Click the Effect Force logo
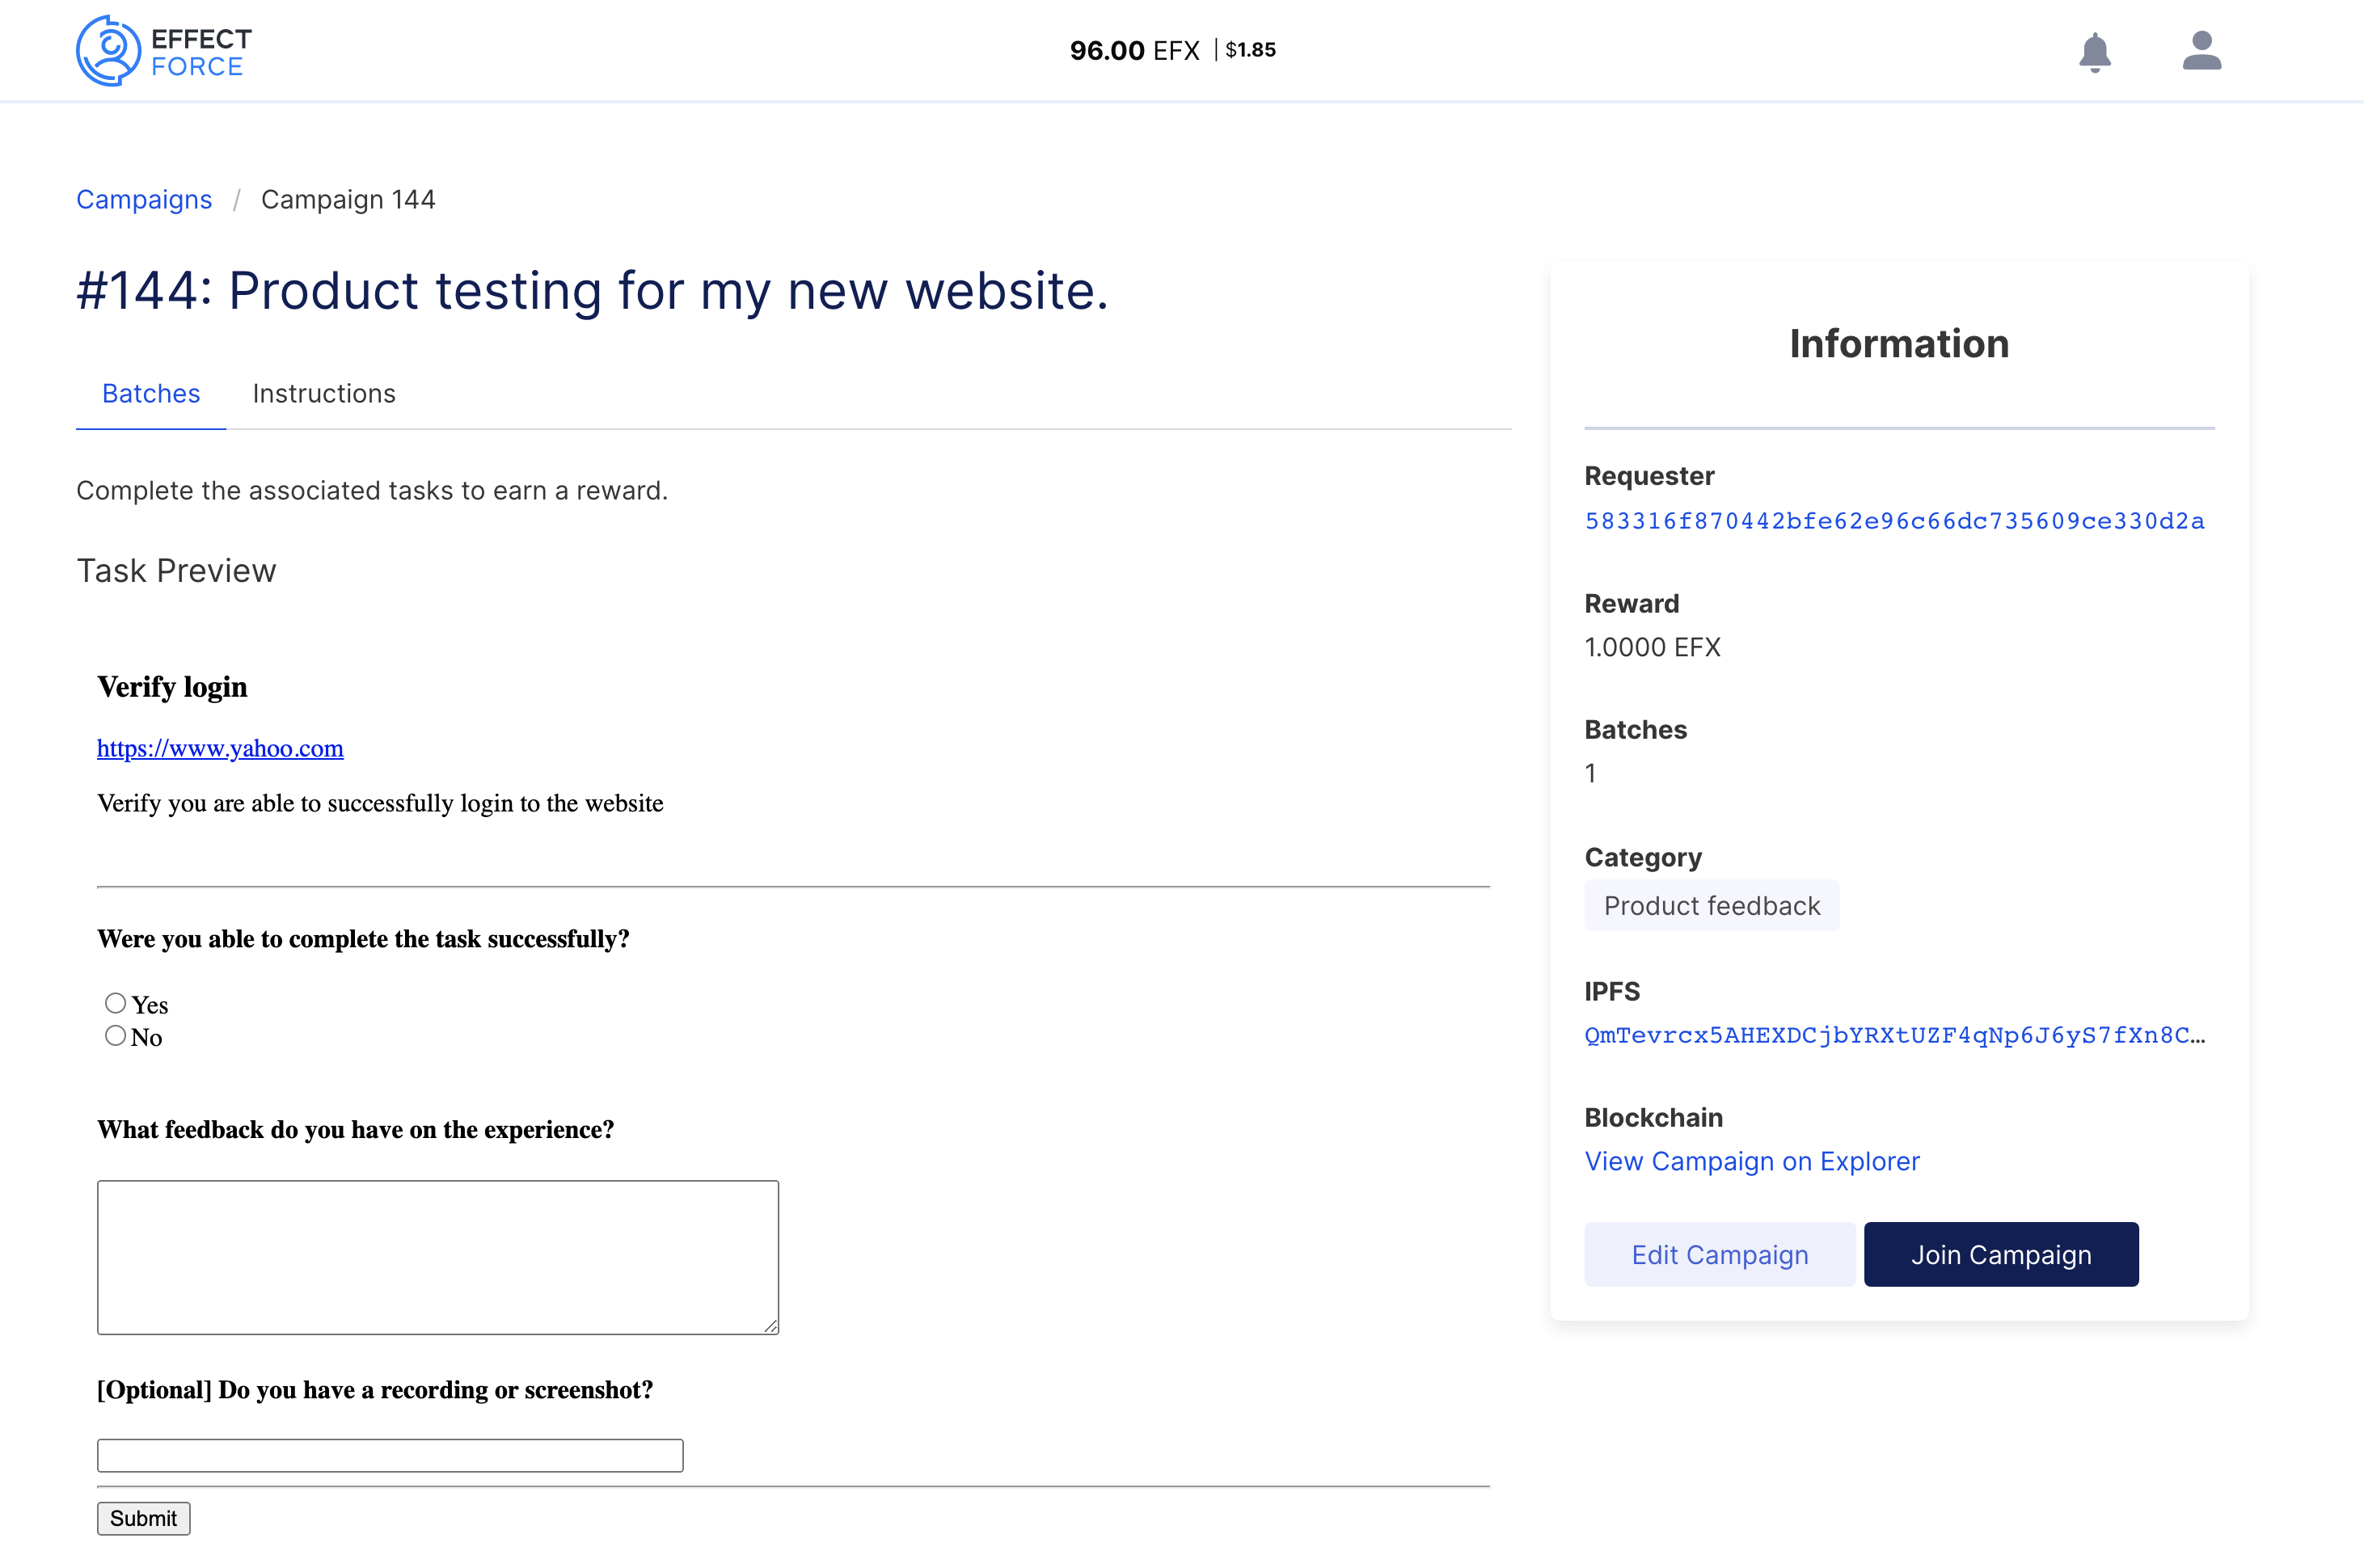2364x1568 pixels. [x=164, y=51]
